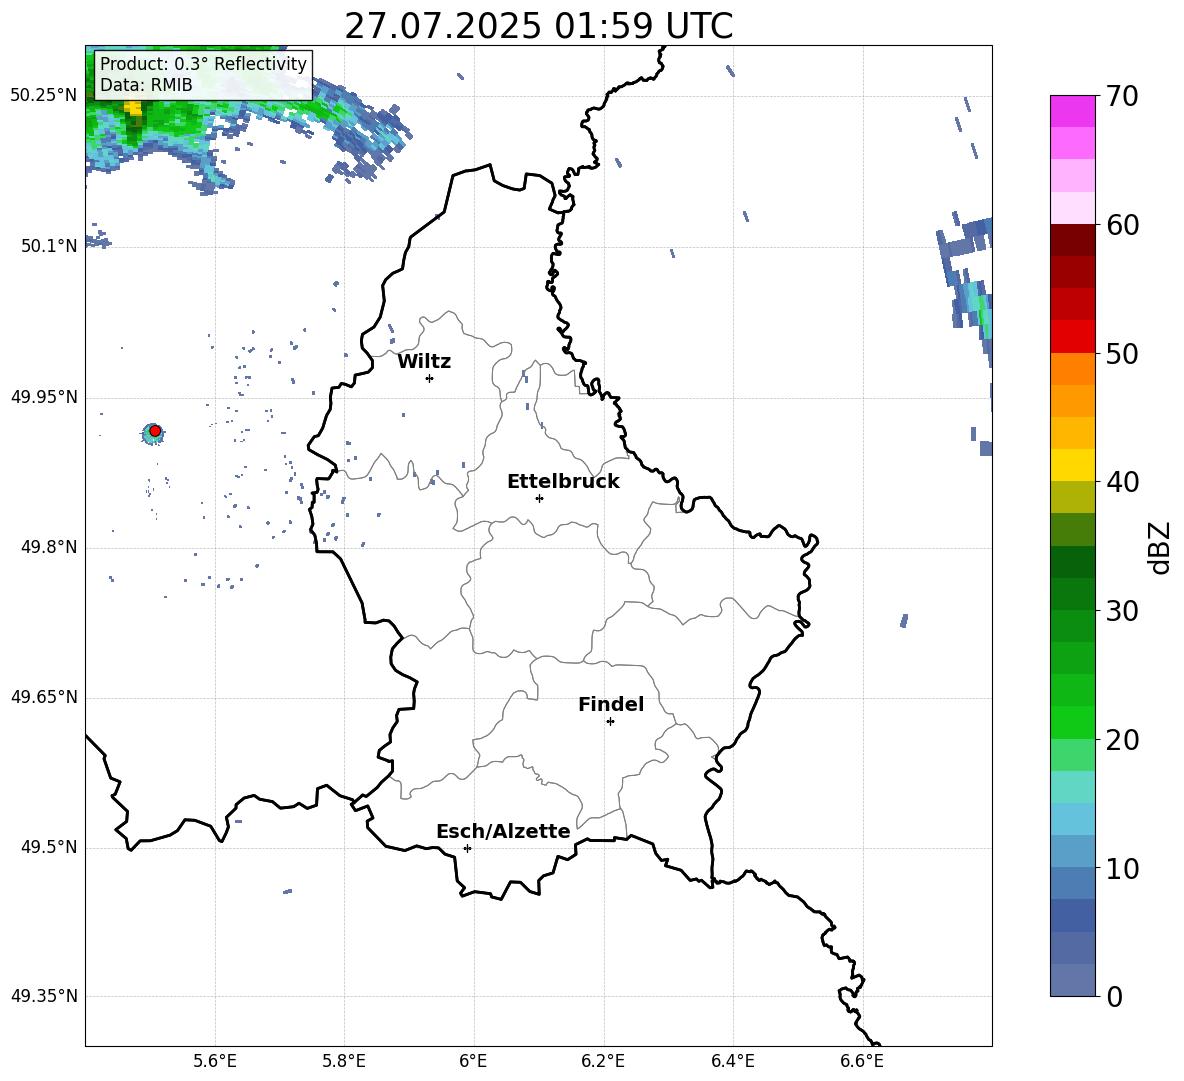The height and width of the screenshot is (1081, 1184).
Task: Click the 'Data: RMIB' label
Action: point(146,85)
